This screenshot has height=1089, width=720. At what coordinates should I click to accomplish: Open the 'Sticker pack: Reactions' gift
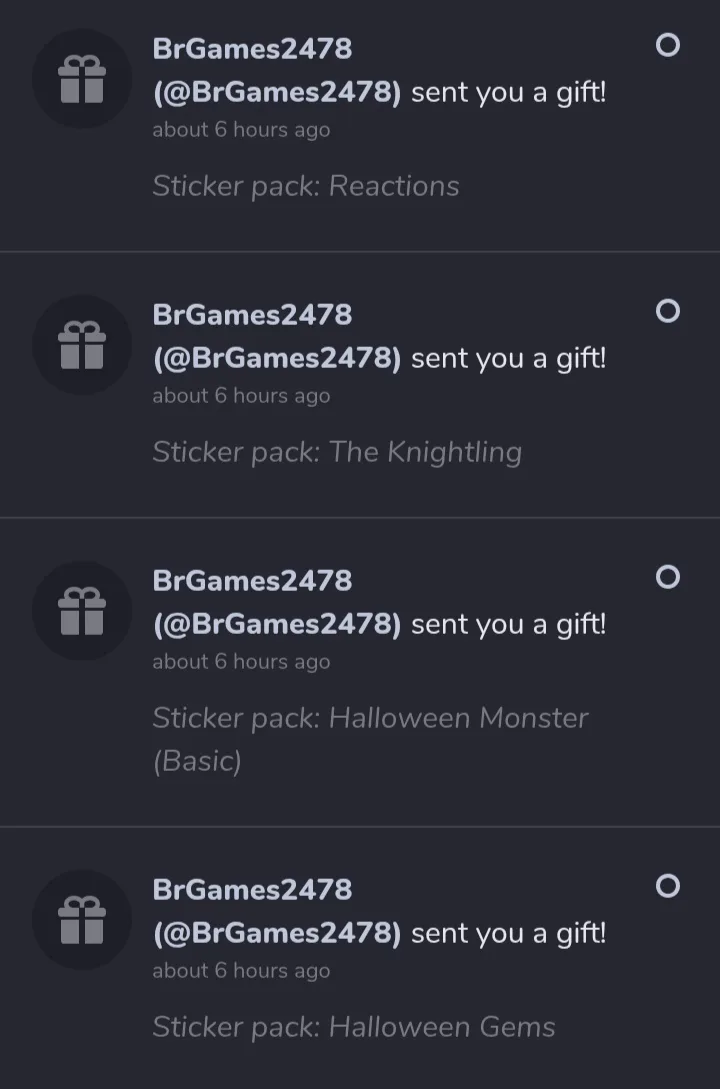306,186
